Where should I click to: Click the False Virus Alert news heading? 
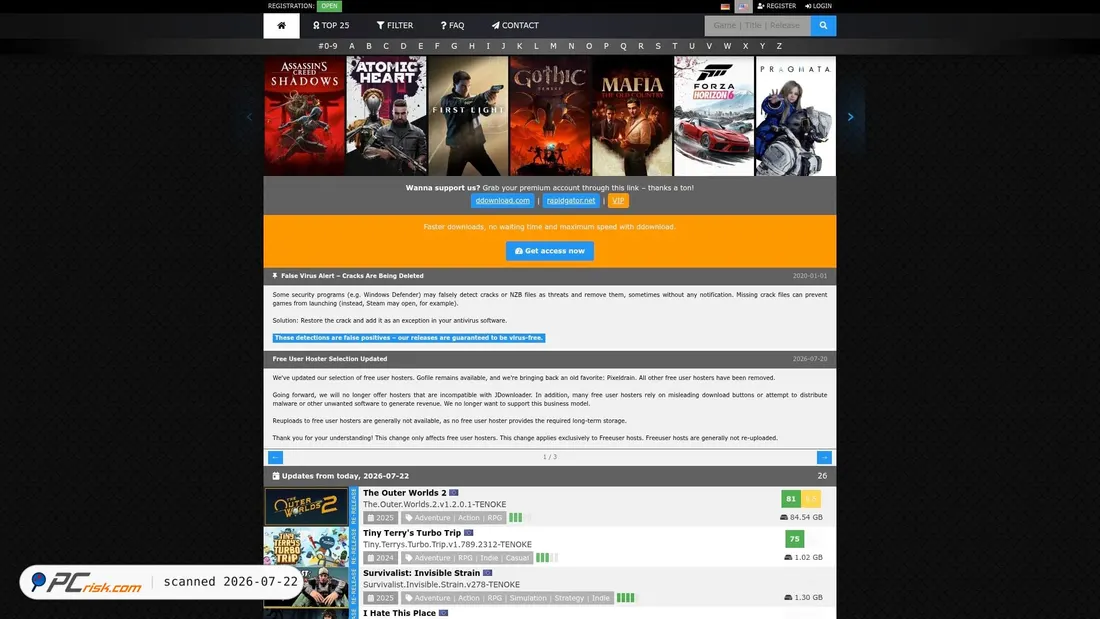pyautogui.click(x=352, y=276)
